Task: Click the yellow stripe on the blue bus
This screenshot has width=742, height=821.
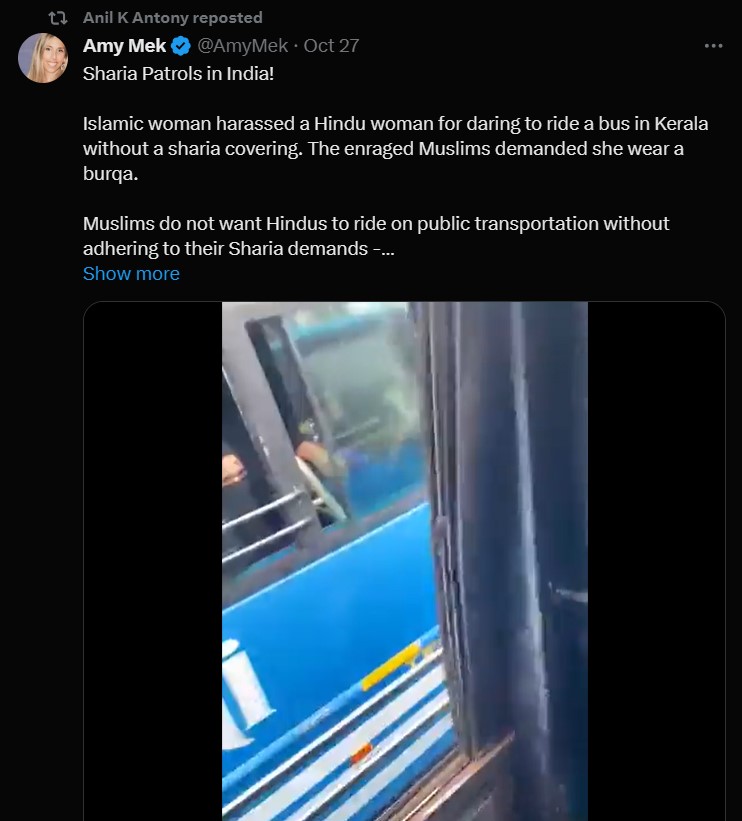Action: pos(391,665)
